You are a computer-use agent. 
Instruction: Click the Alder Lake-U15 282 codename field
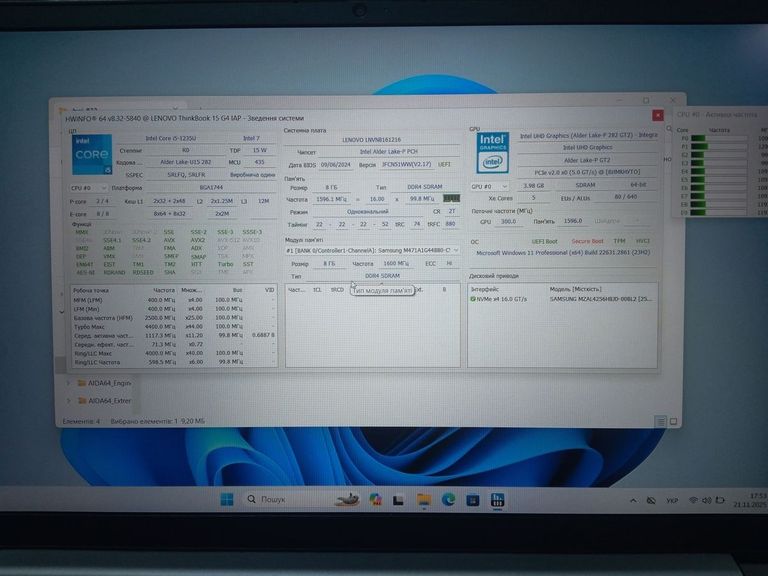coord(186,162)
